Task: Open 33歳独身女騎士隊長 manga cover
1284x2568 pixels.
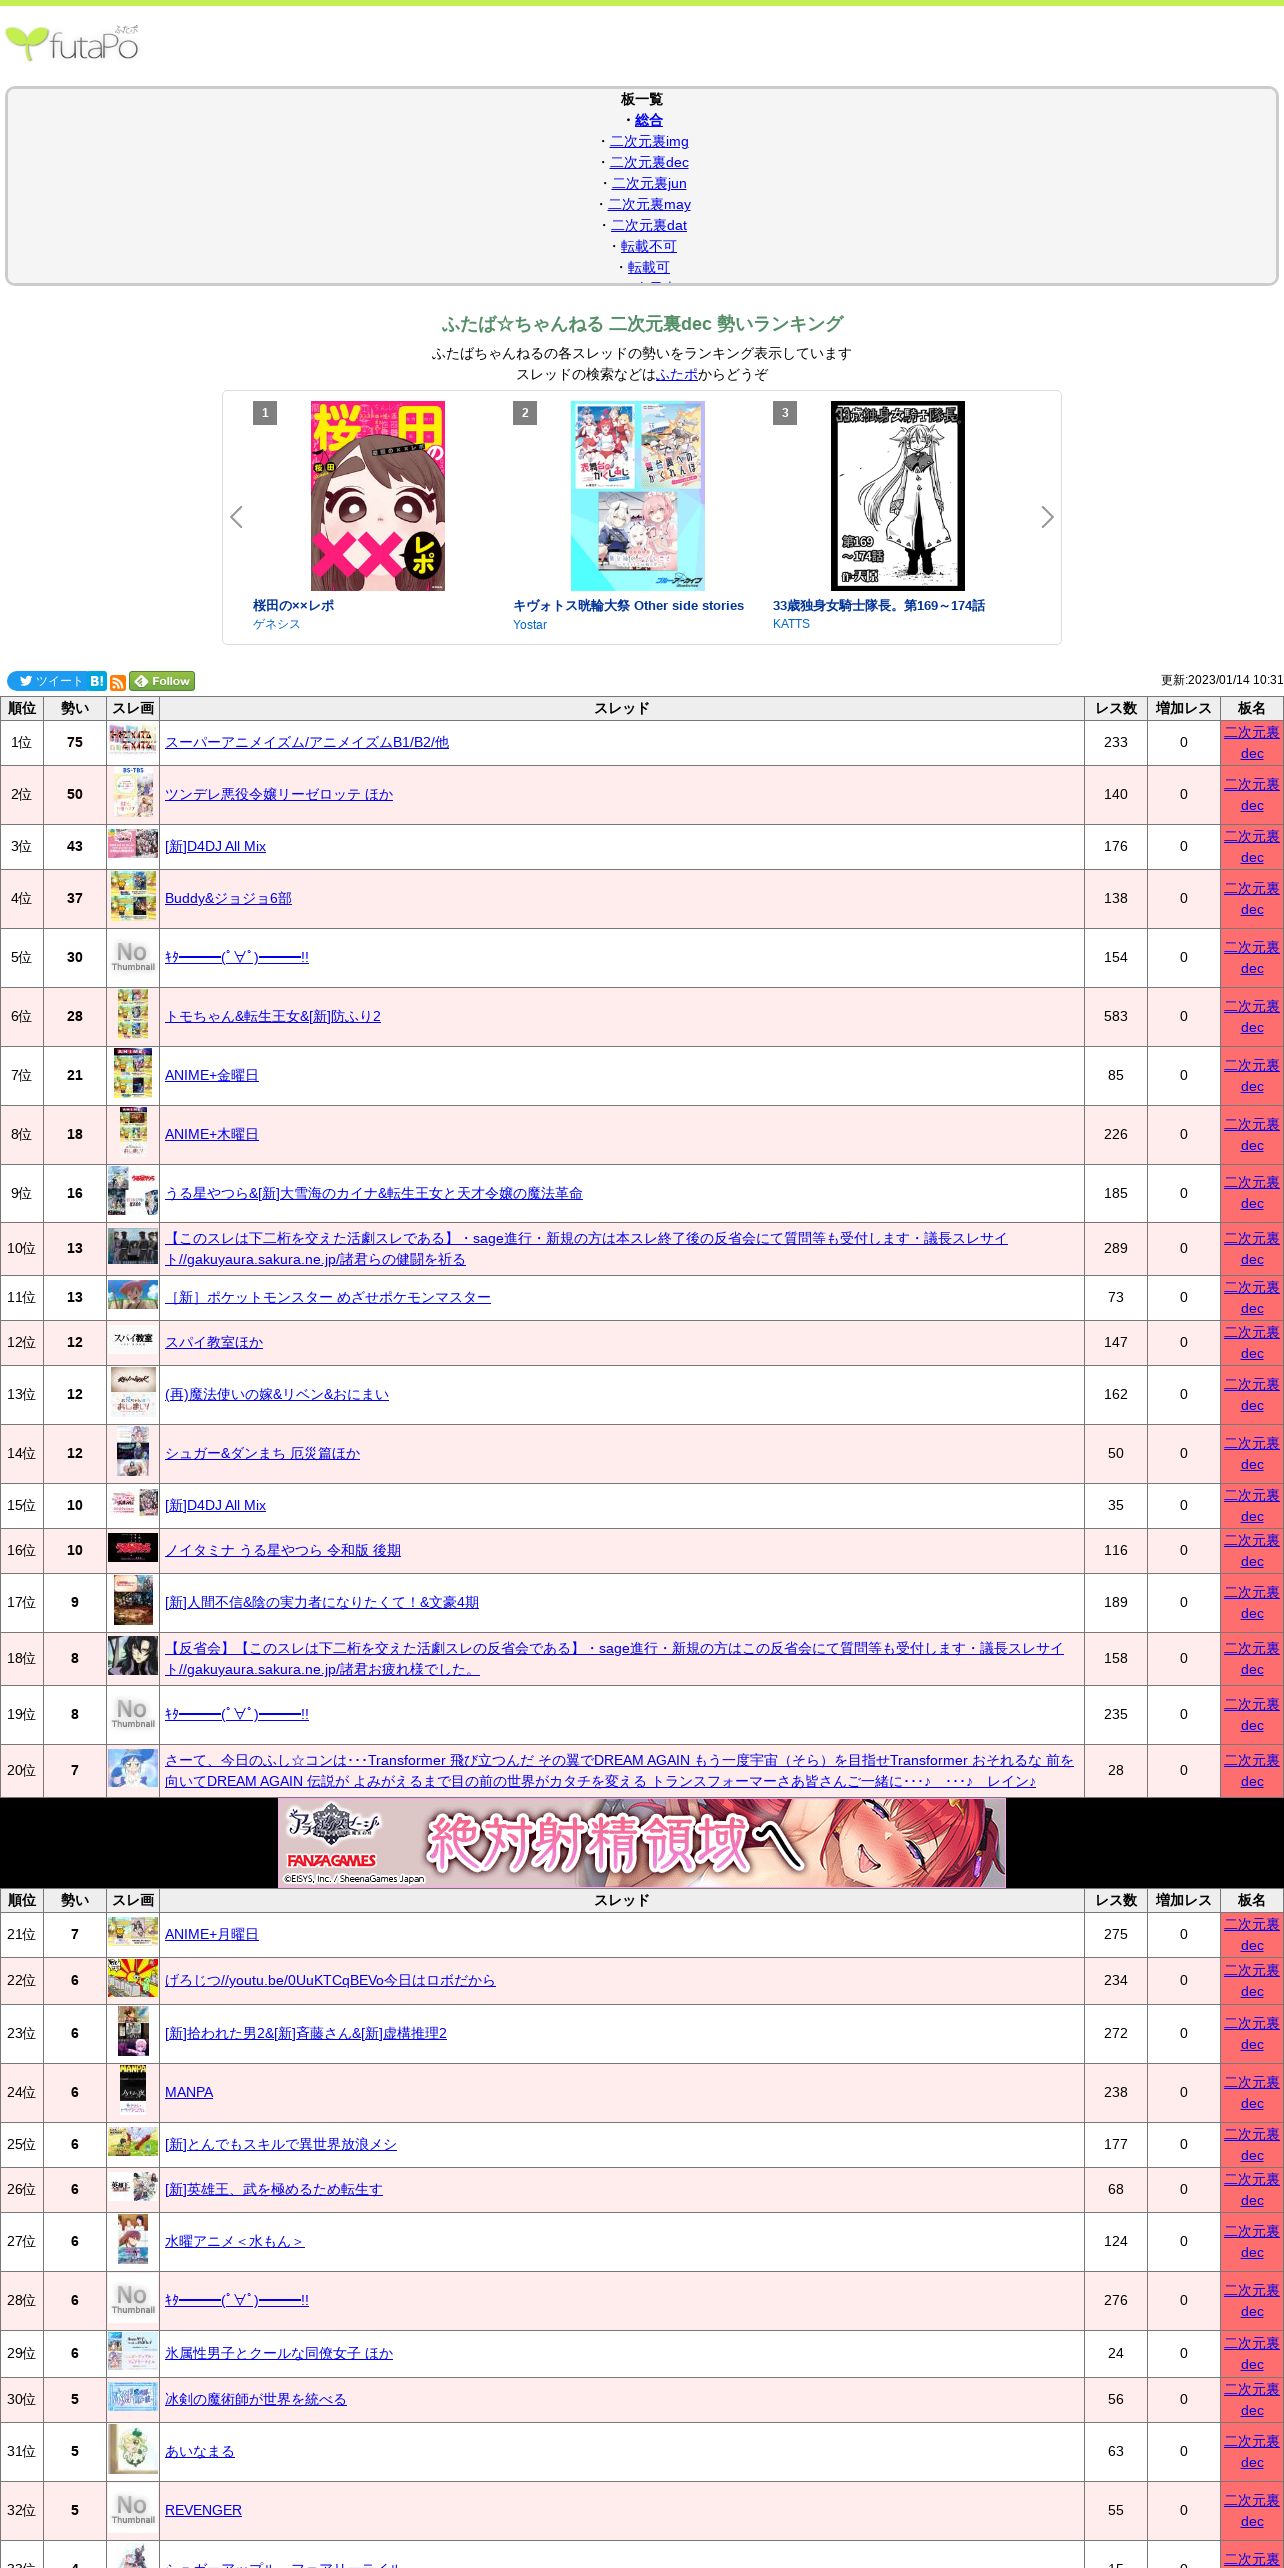Action: 898,496
